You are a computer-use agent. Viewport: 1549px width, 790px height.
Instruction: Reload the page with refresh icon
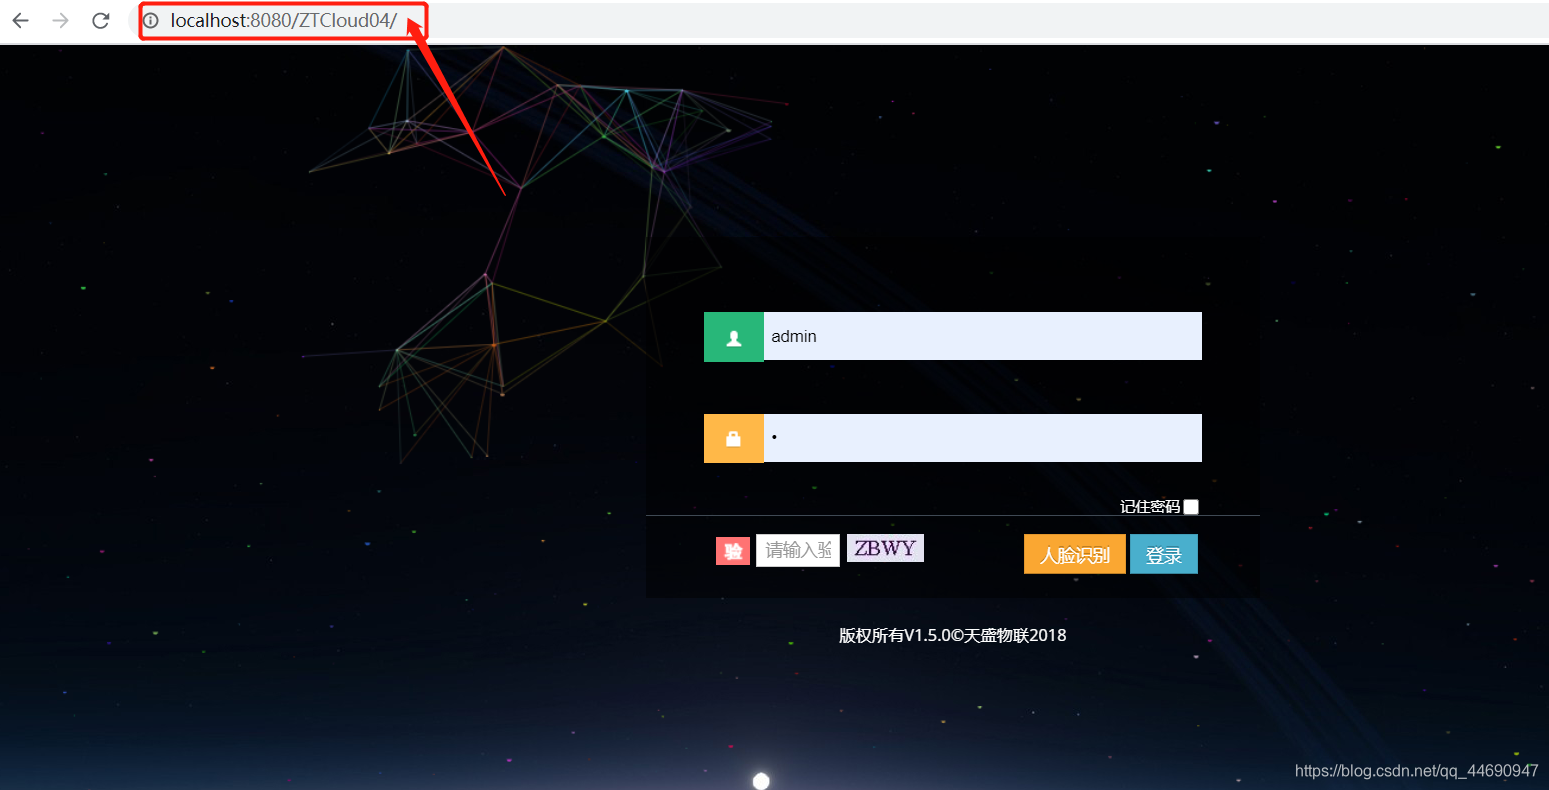click(101, 20)
